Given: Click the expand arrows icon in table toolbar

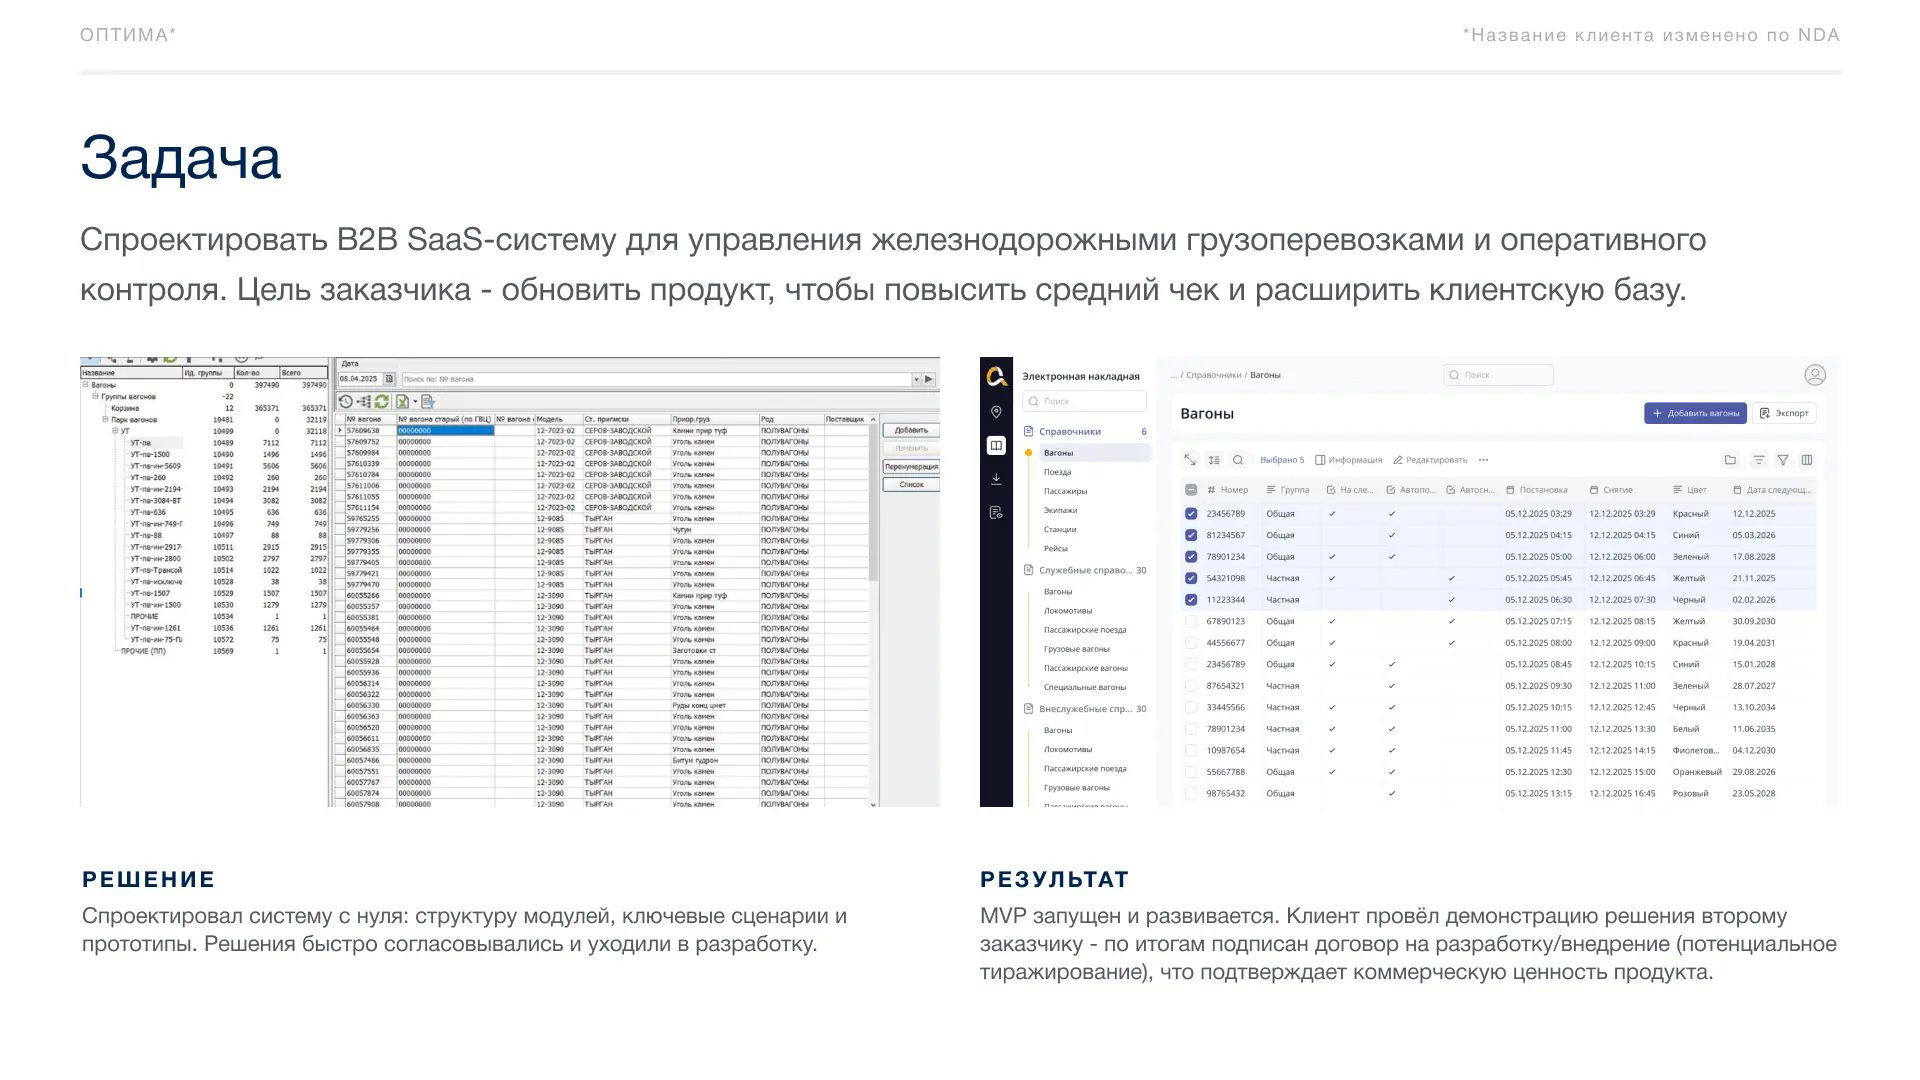Looking at the screenshot, I should tap(1190, 460).
